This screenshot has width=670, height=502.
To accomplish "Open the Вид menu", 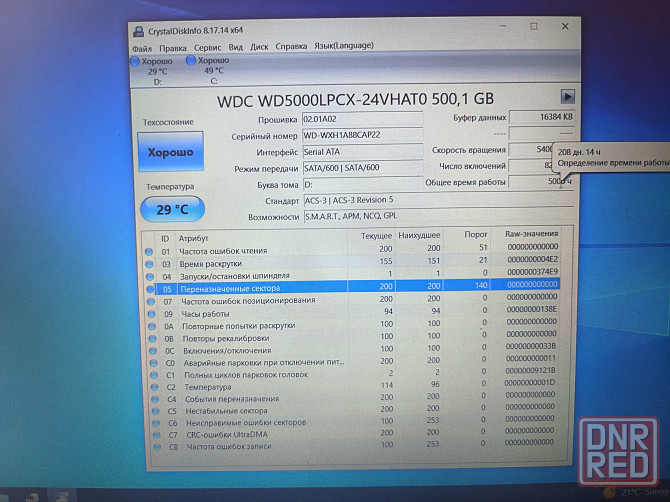I will pyautogui.click(x=235, y=47).
